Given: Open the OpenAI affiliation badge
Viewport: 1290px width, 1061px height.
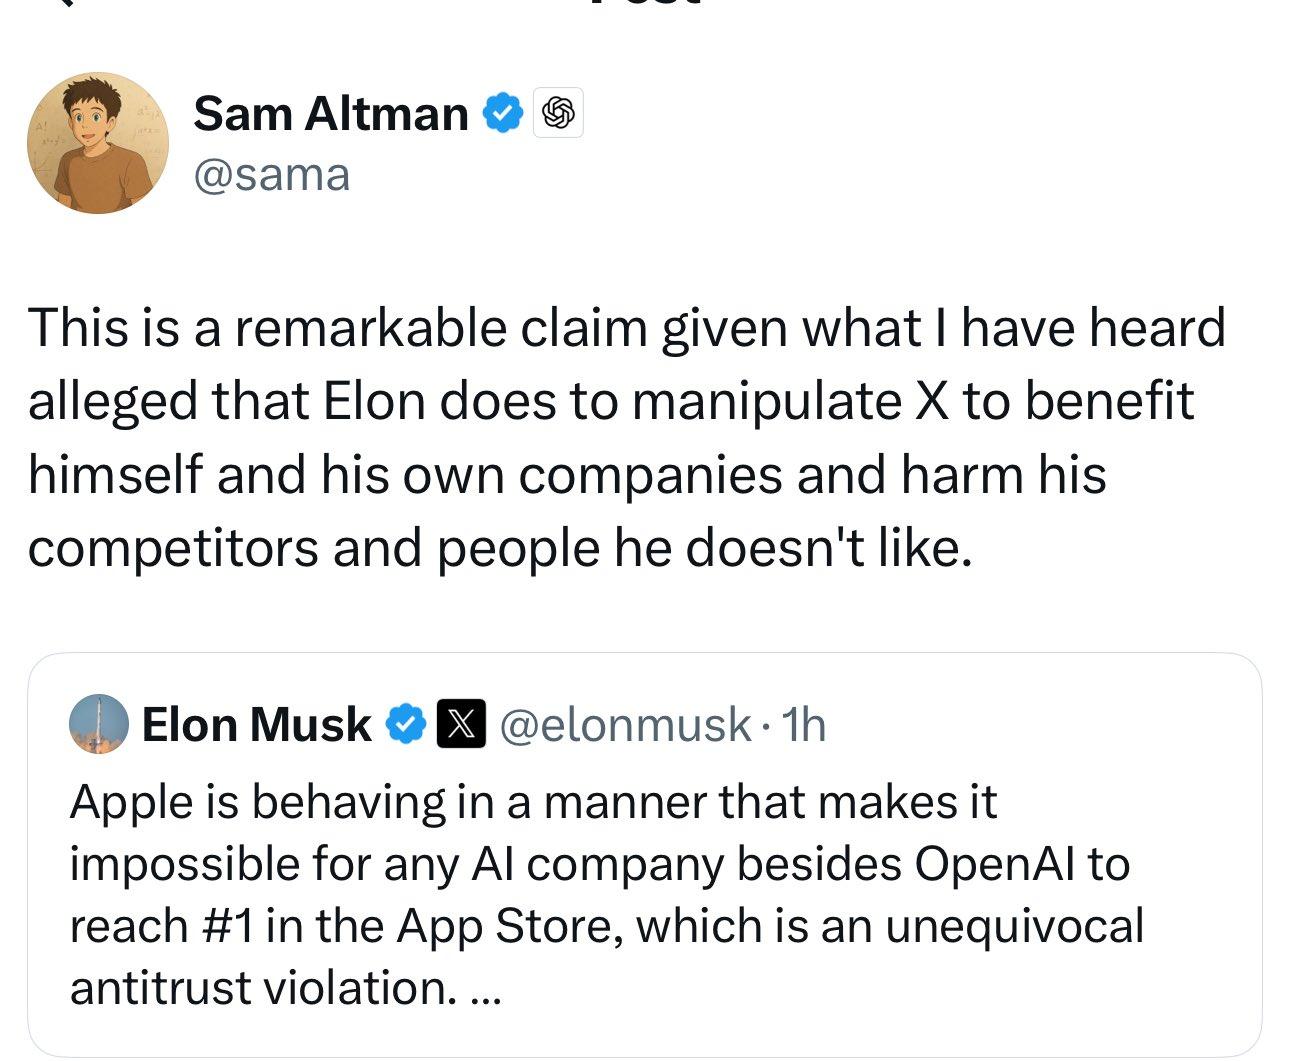Looking at the screenshot, I should pos(558,113).
